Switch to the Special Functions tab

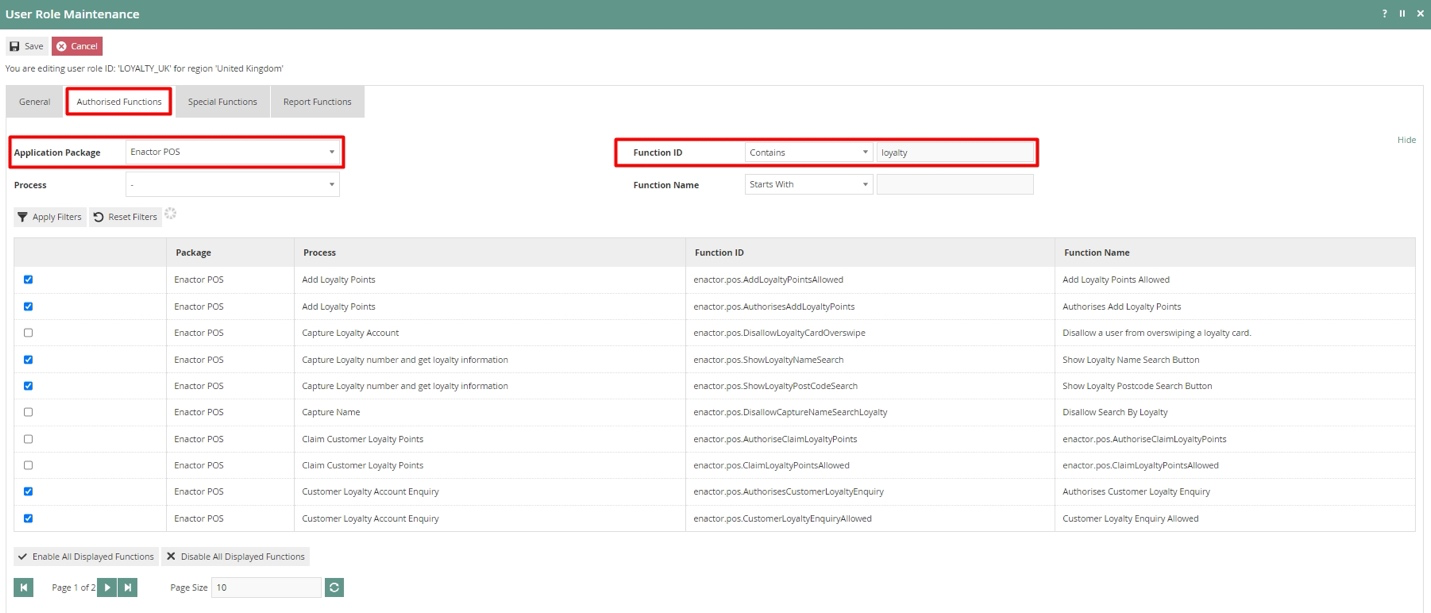click(222, 101)
